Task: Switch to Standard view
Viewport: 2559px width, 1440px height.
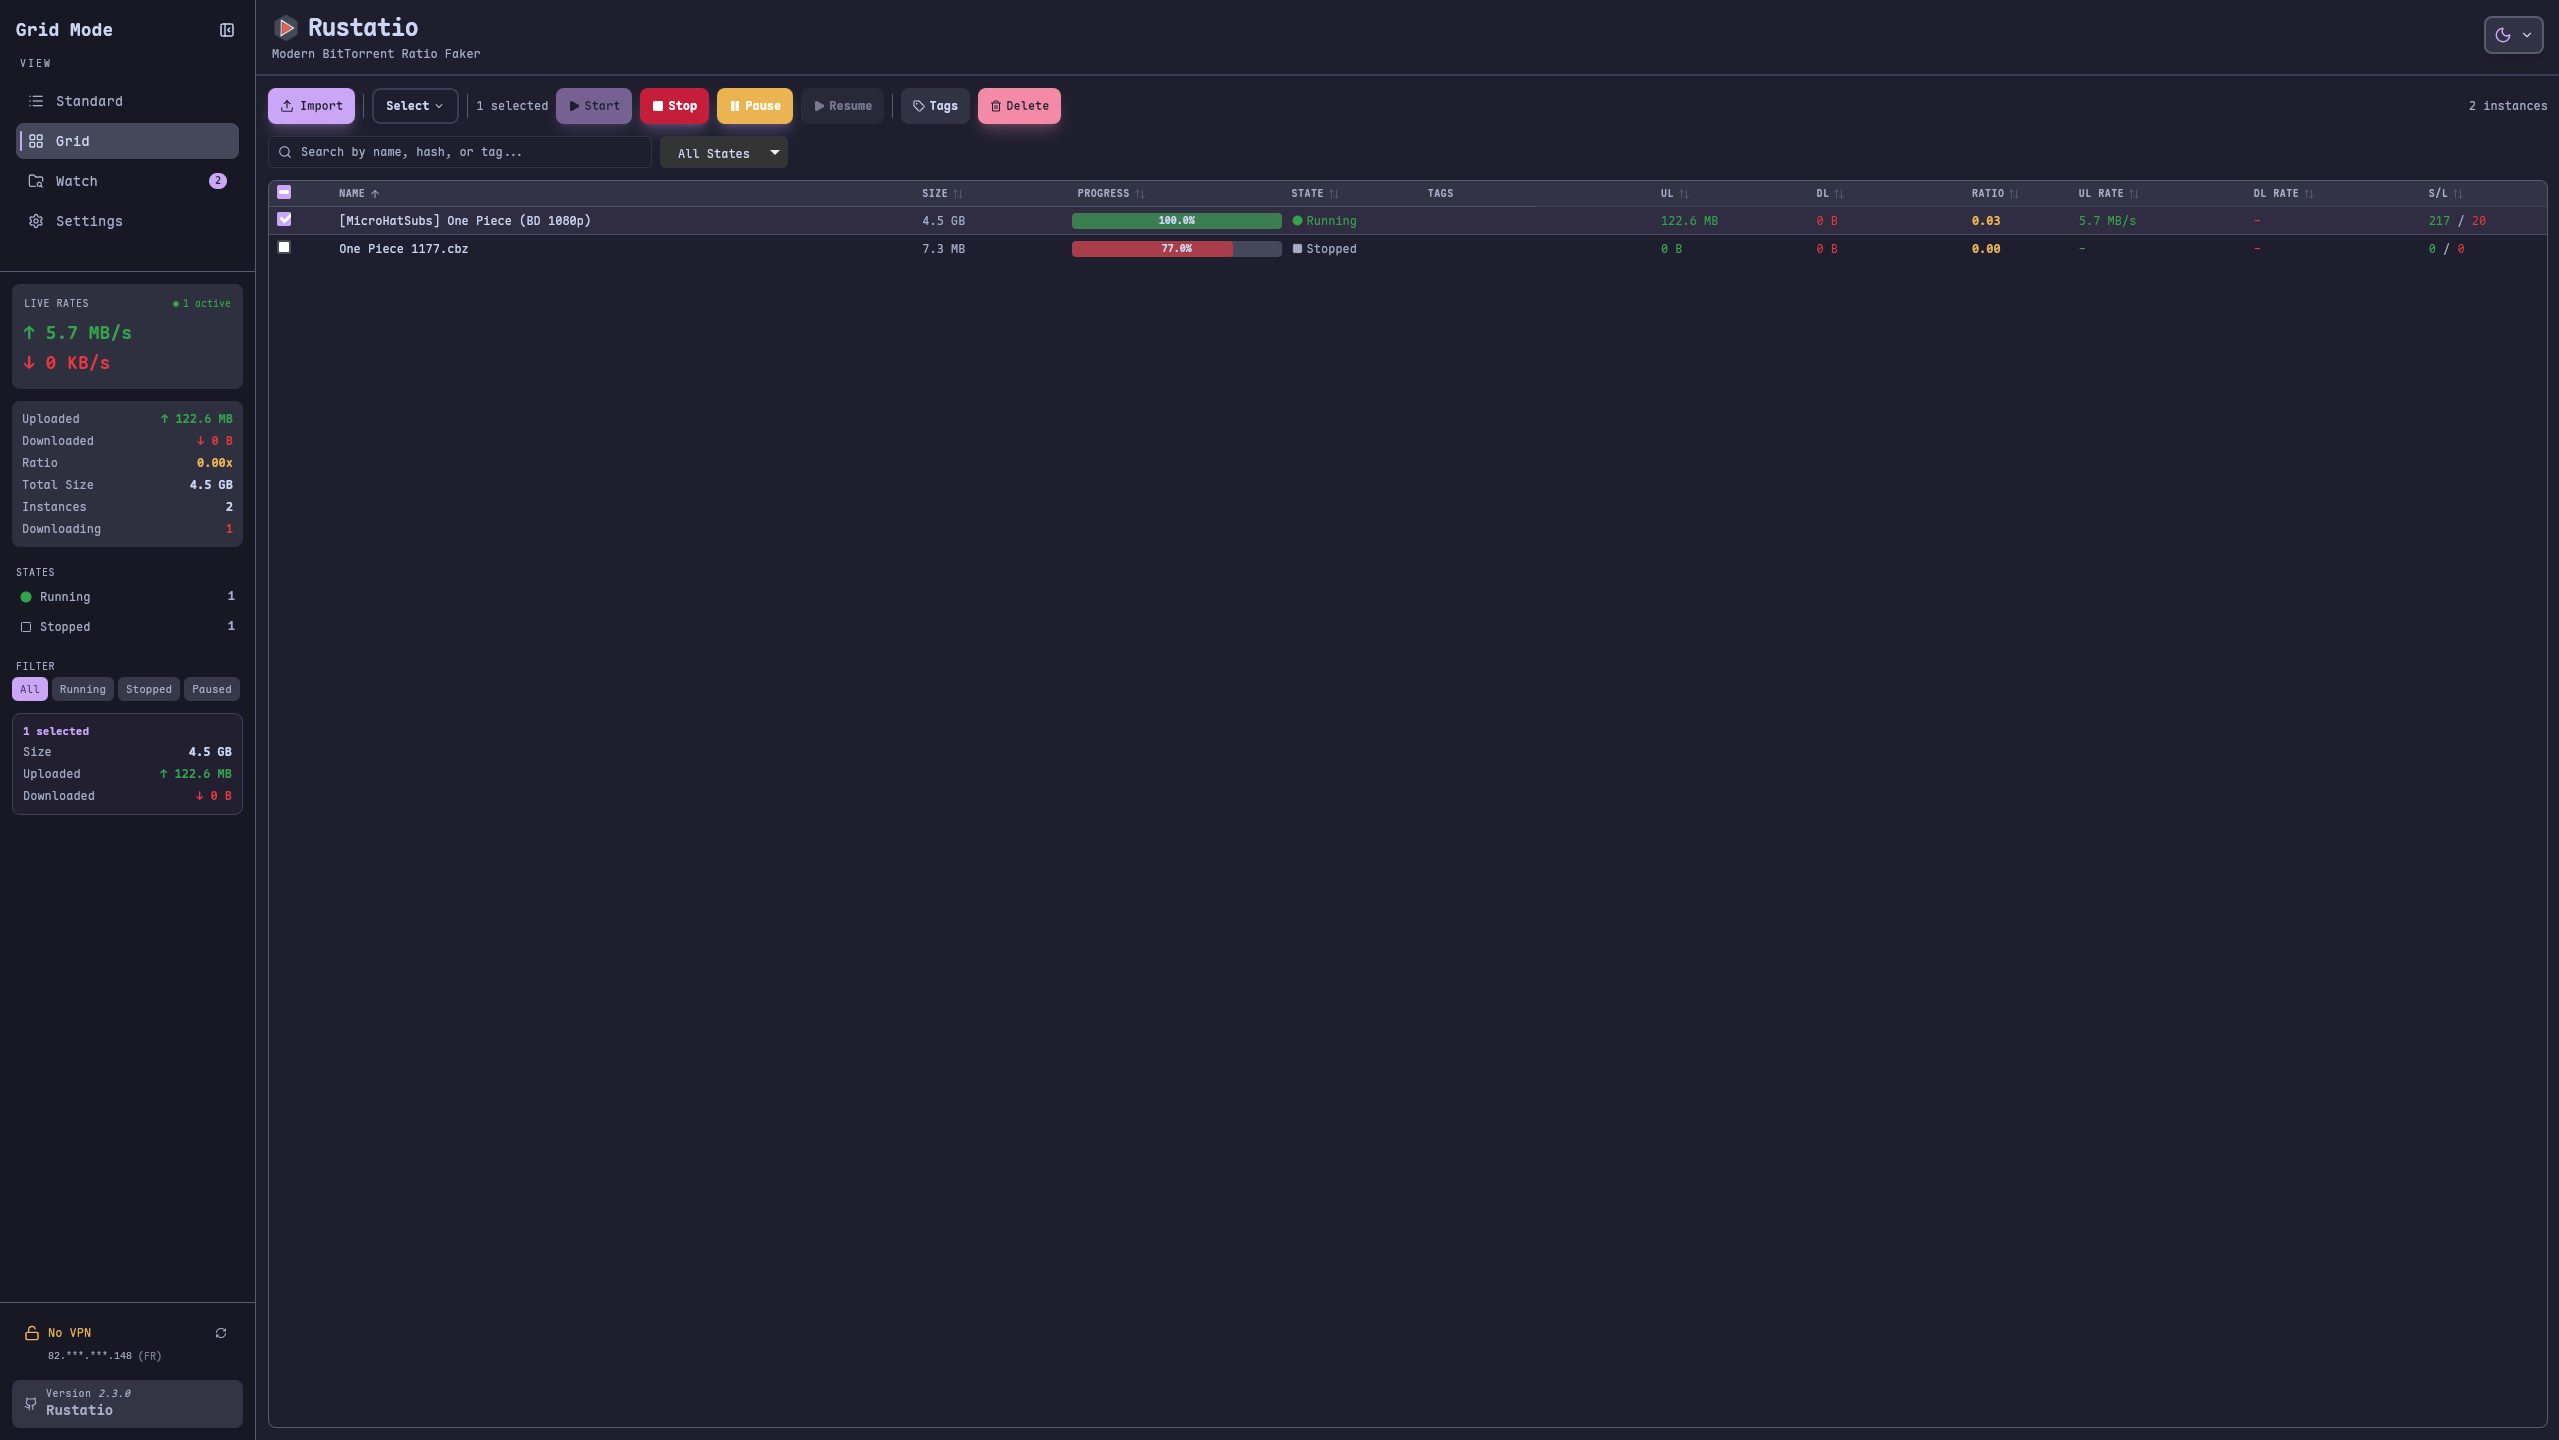Action: coord(89,101)
